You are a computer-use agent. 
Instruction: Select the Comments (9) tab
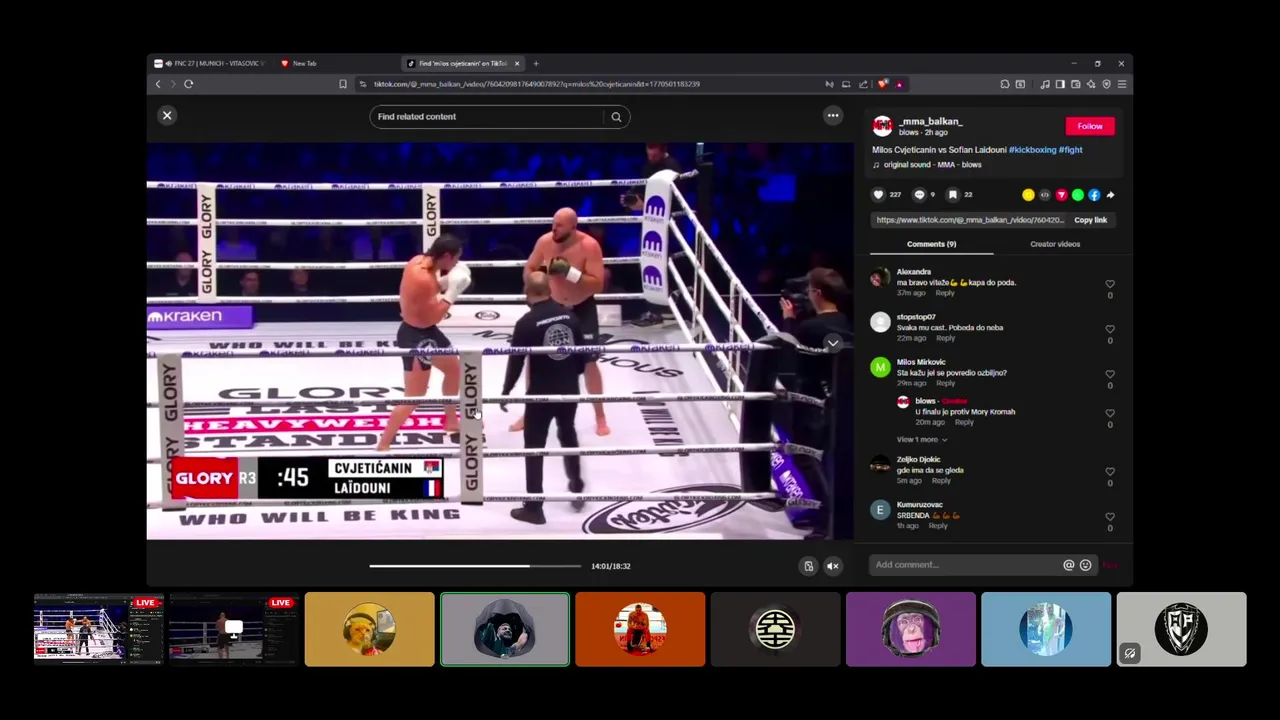pos(931,244)
